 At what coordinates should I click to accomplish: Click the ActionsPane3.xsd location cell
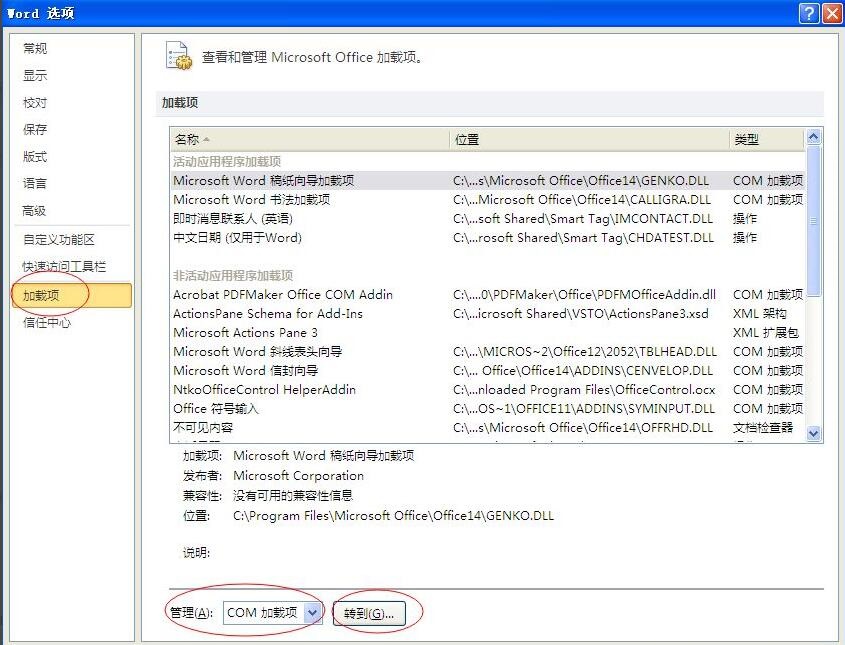pyautogui.click(x=581, y=314)
